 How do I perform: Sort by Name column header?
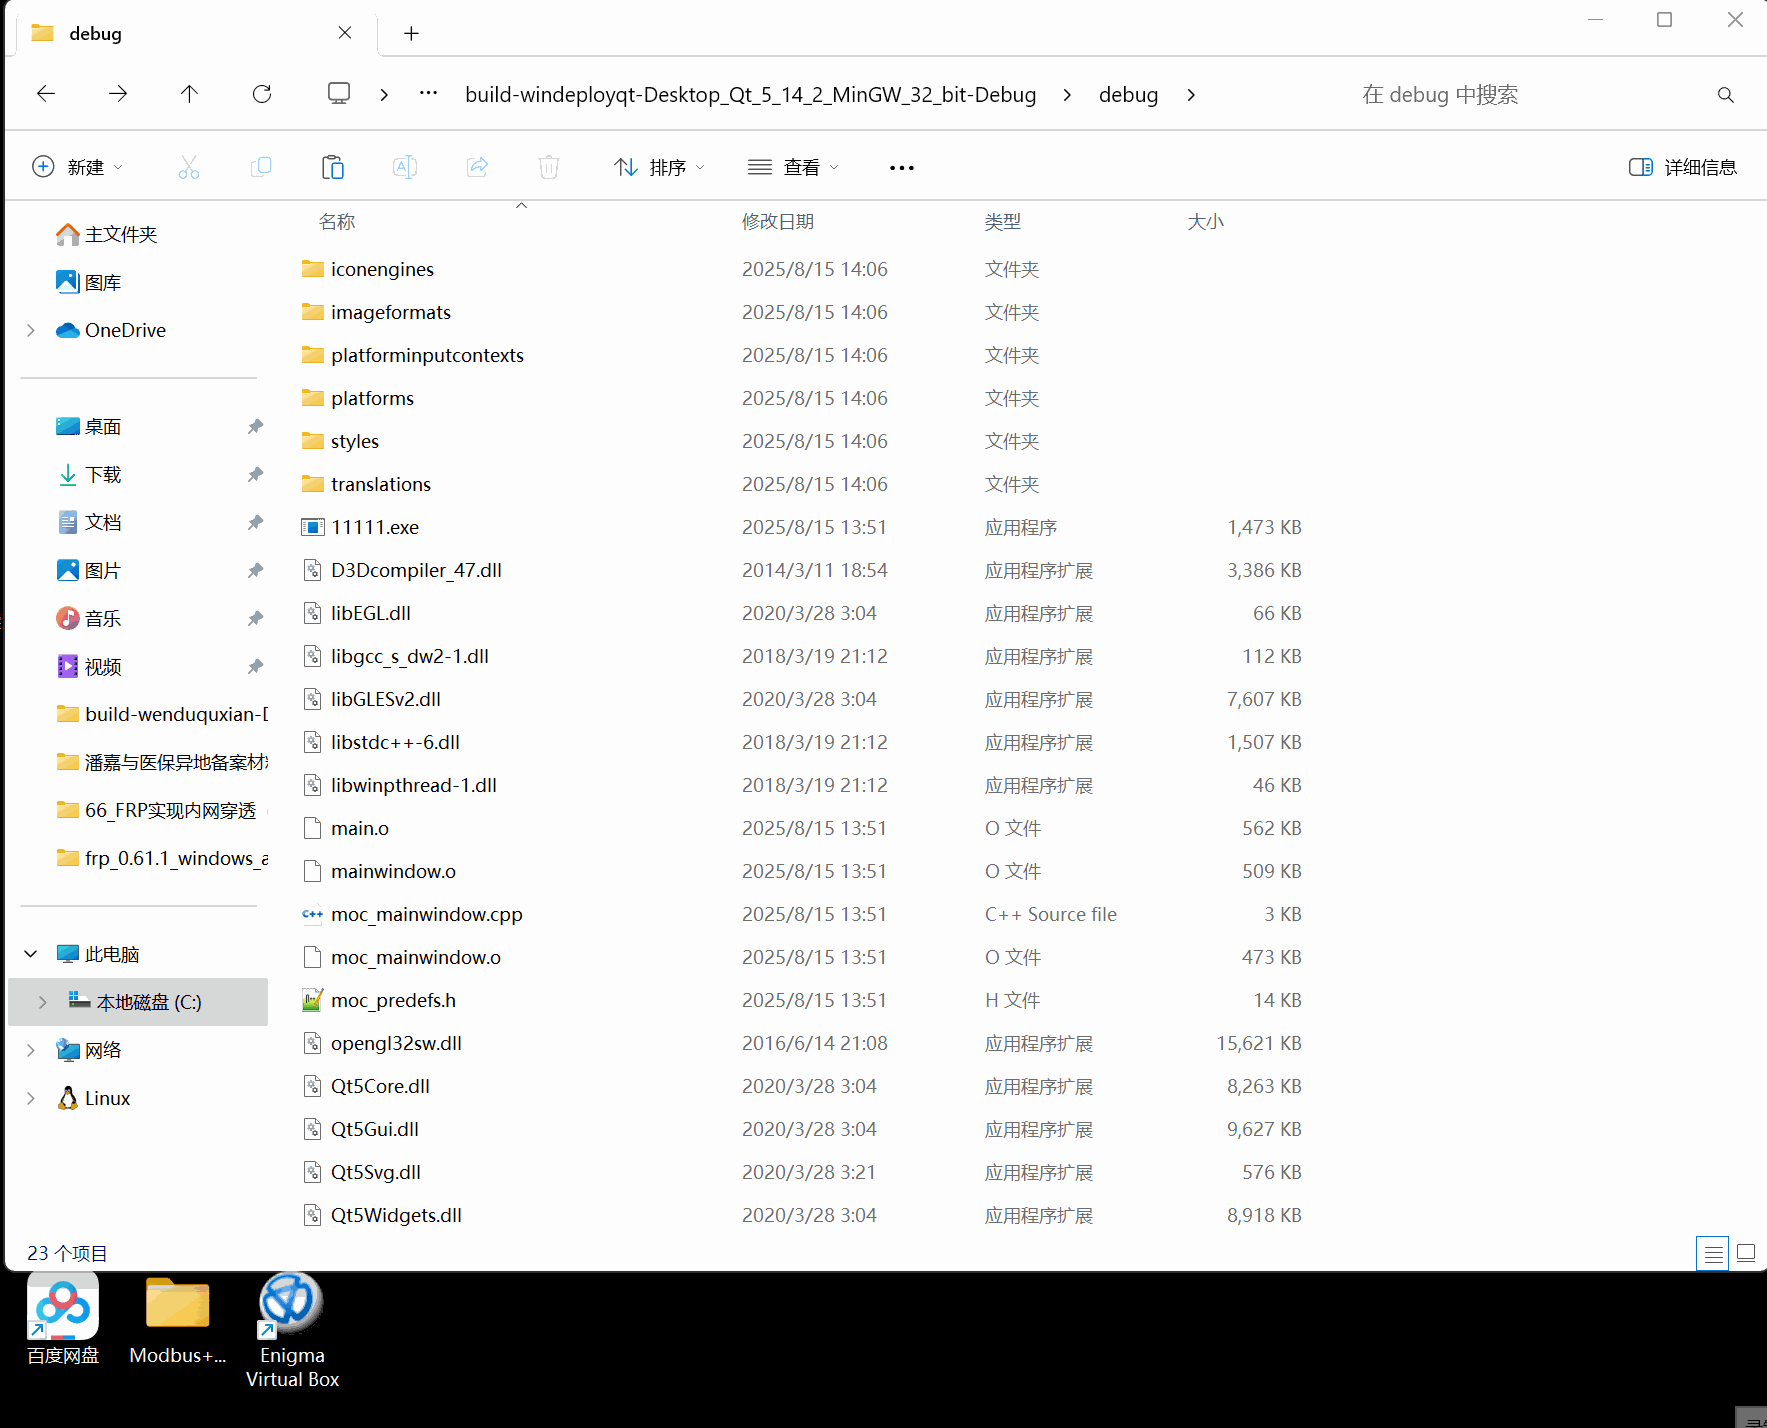337,222
